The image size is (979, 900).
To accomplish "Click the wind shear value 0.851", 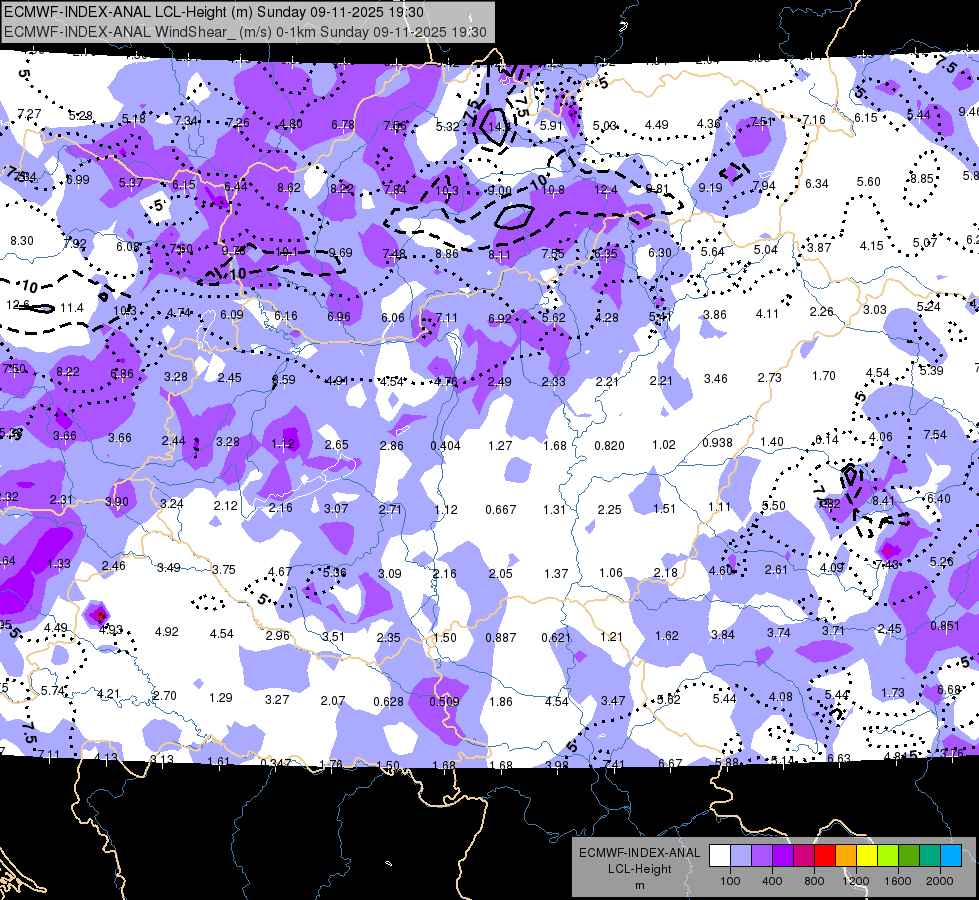I will point(945,626).
